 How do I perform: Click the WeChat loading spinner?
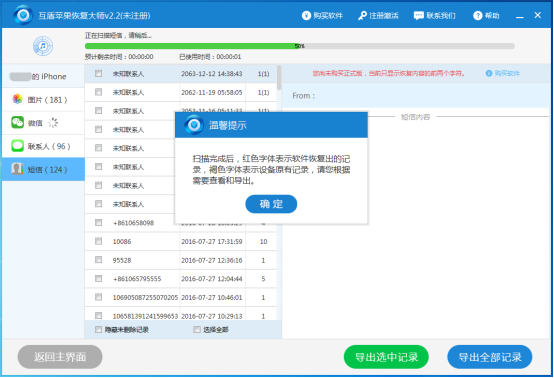[53, 123]
